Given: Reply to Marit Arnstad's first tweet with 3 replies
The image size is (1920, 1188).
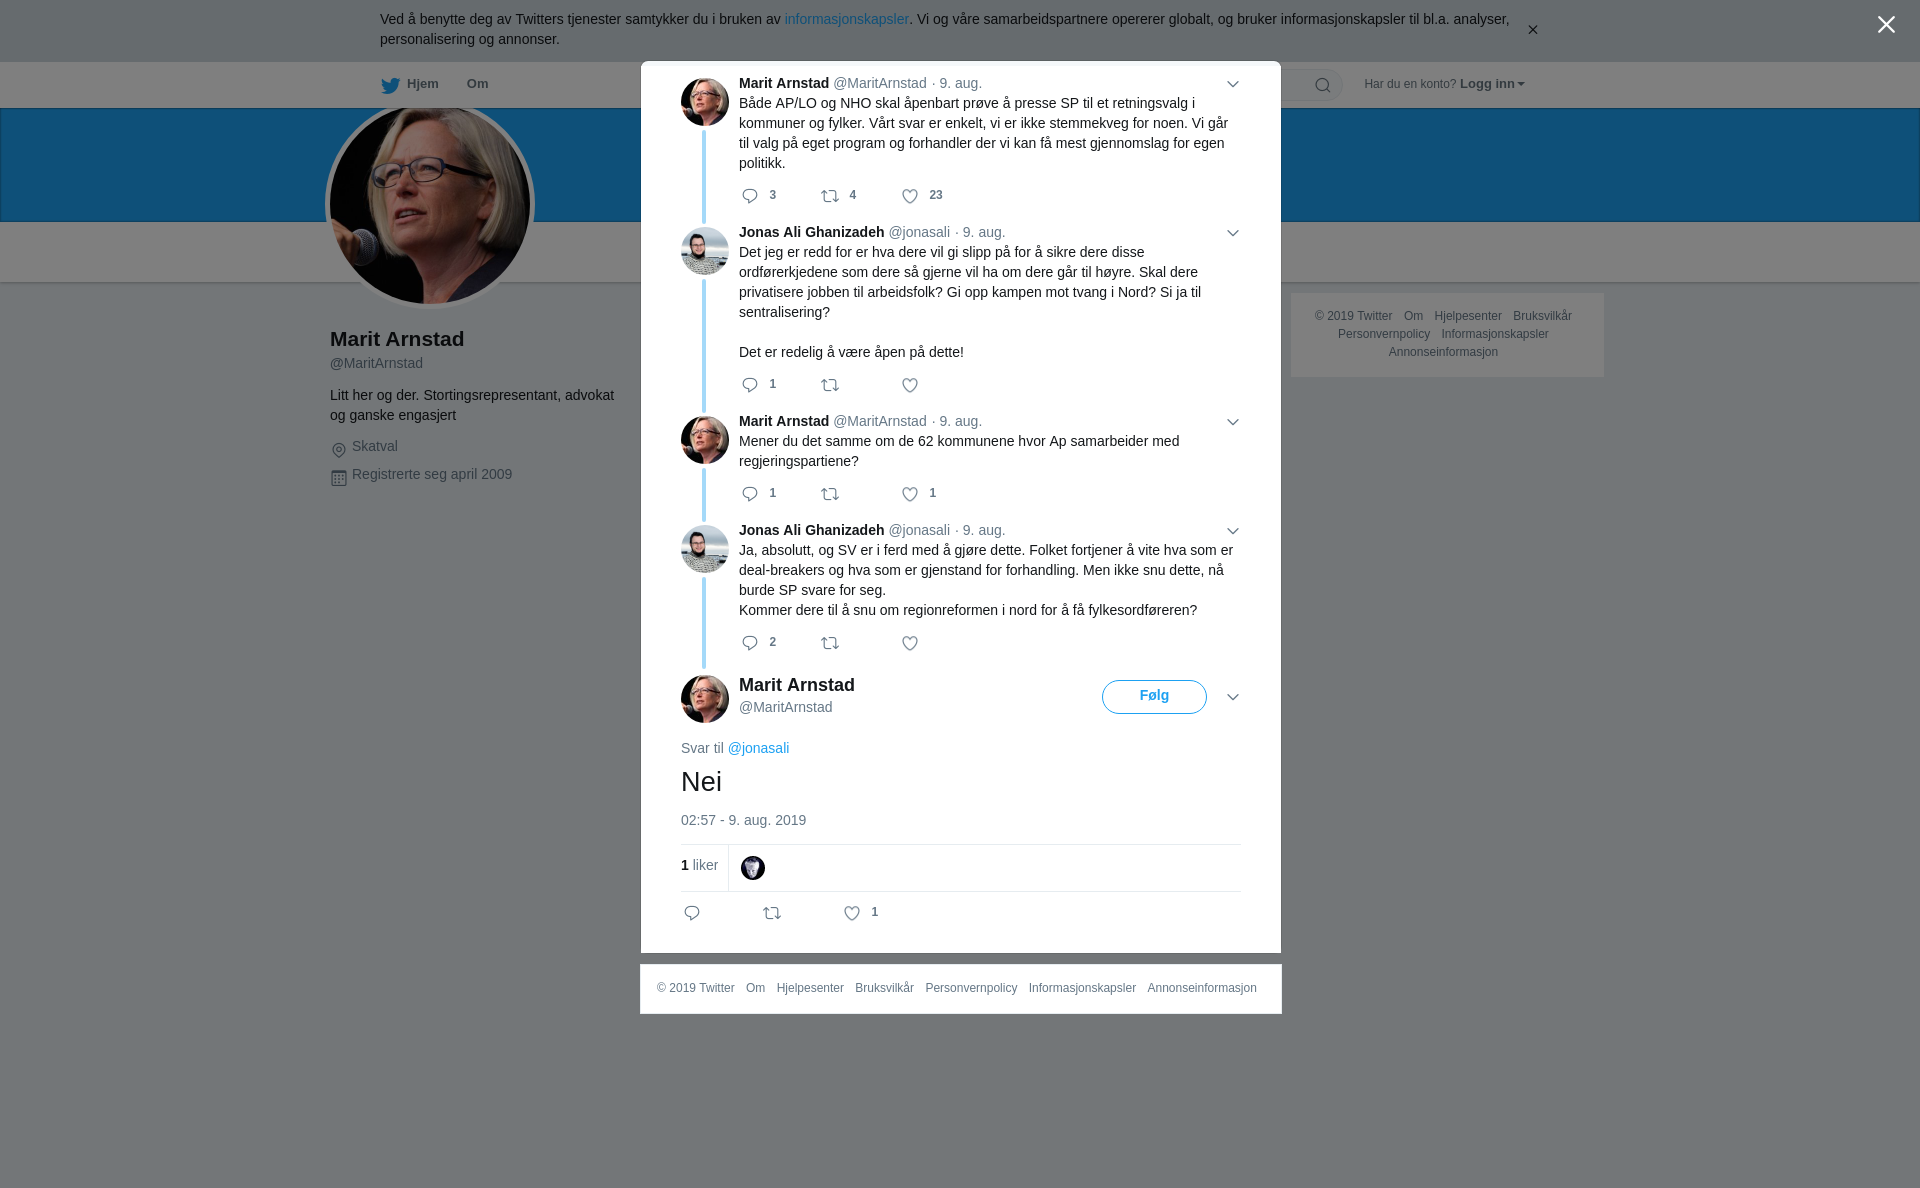Looking at the screenshot, I should [x=750, y=196].
